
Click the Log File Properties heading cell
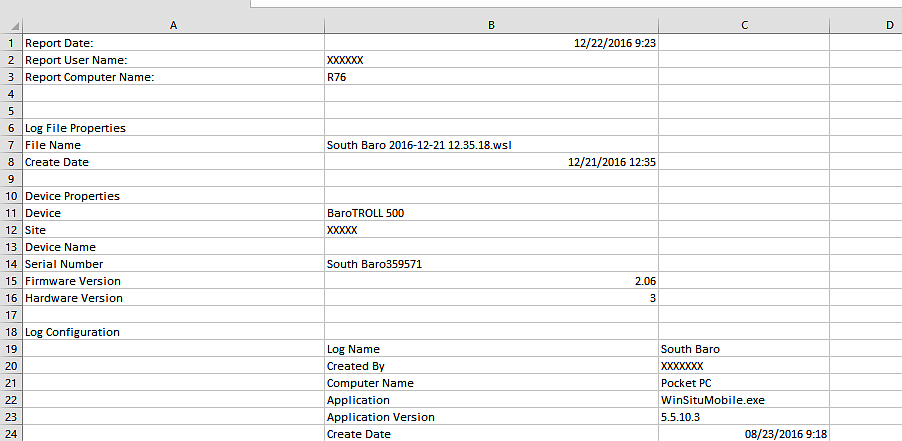(173, 128)
